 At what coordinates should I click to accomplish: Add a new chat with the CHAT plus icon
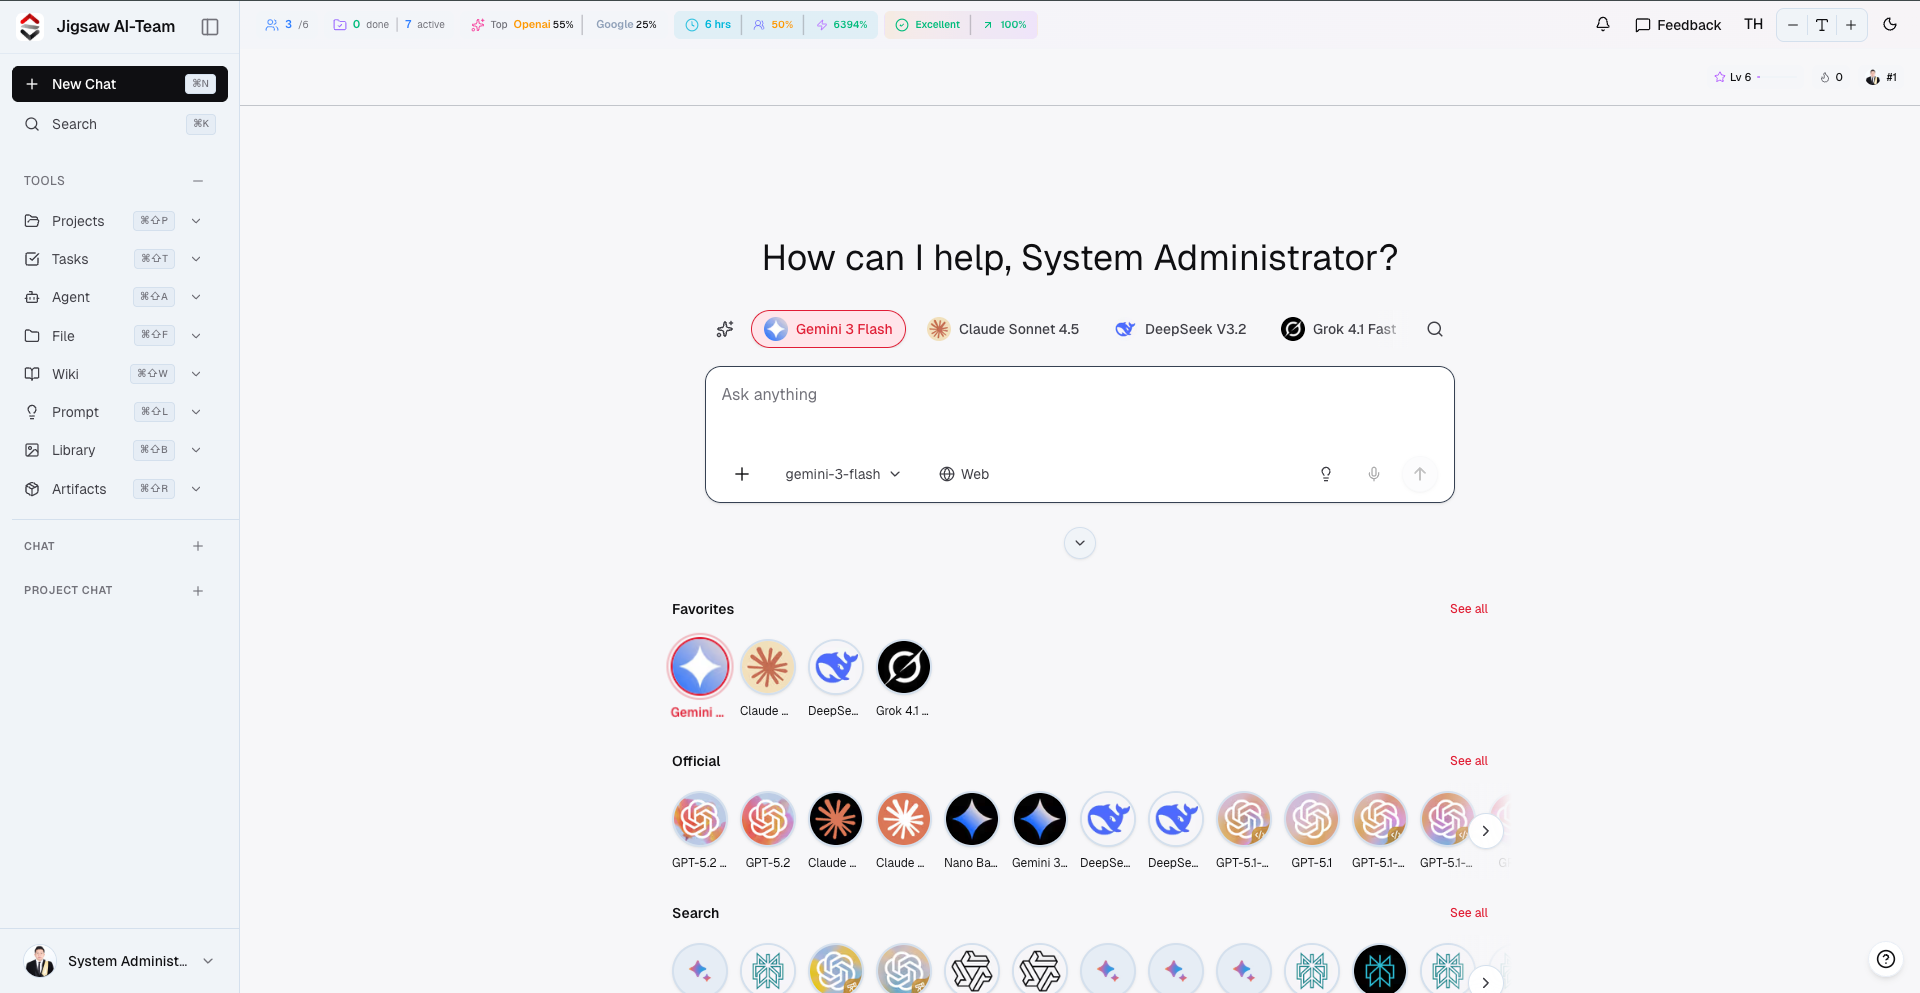198,546
